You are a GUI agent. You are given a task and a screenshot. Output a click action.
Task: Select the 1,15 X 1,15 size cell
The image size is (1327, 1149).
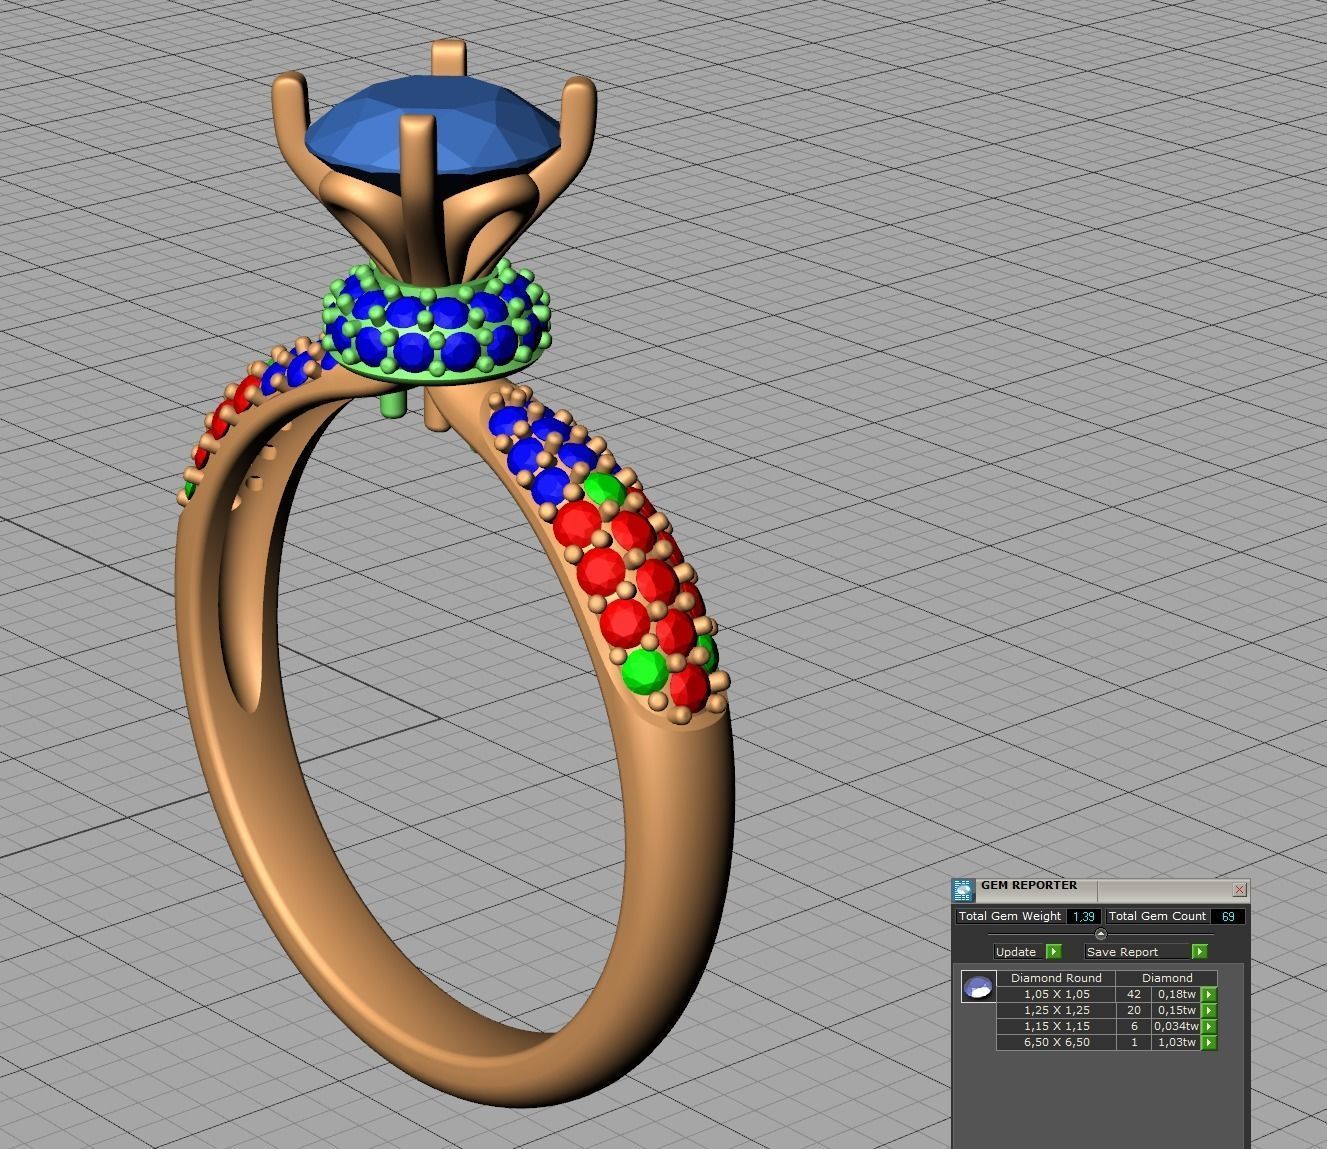[1056, 1026]
